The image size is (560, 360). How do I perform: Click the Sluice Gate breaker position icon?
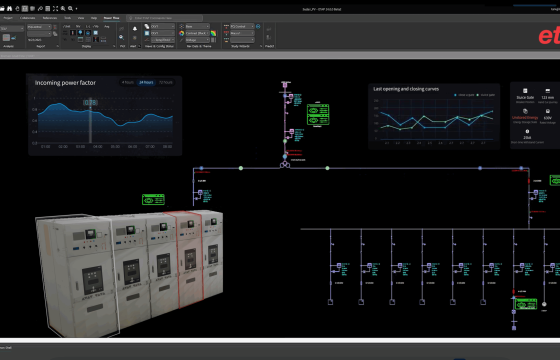[525, 91]
